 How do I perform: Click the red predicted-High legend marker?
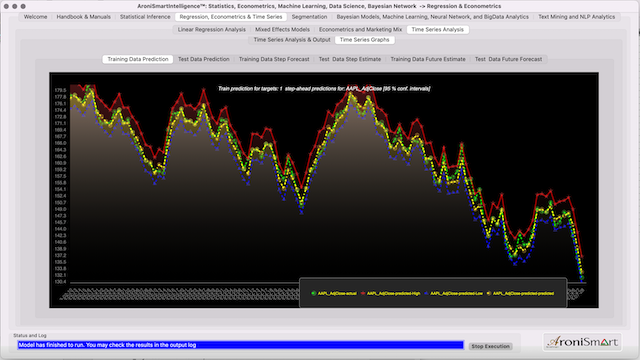pyautogui.click(x=363, y=293)
